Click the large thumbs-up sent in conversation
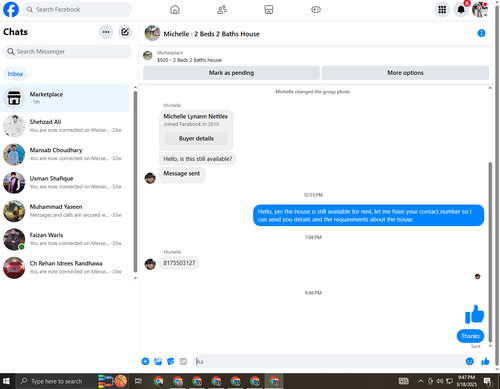The image size is (500, 389). coord(474,314)
